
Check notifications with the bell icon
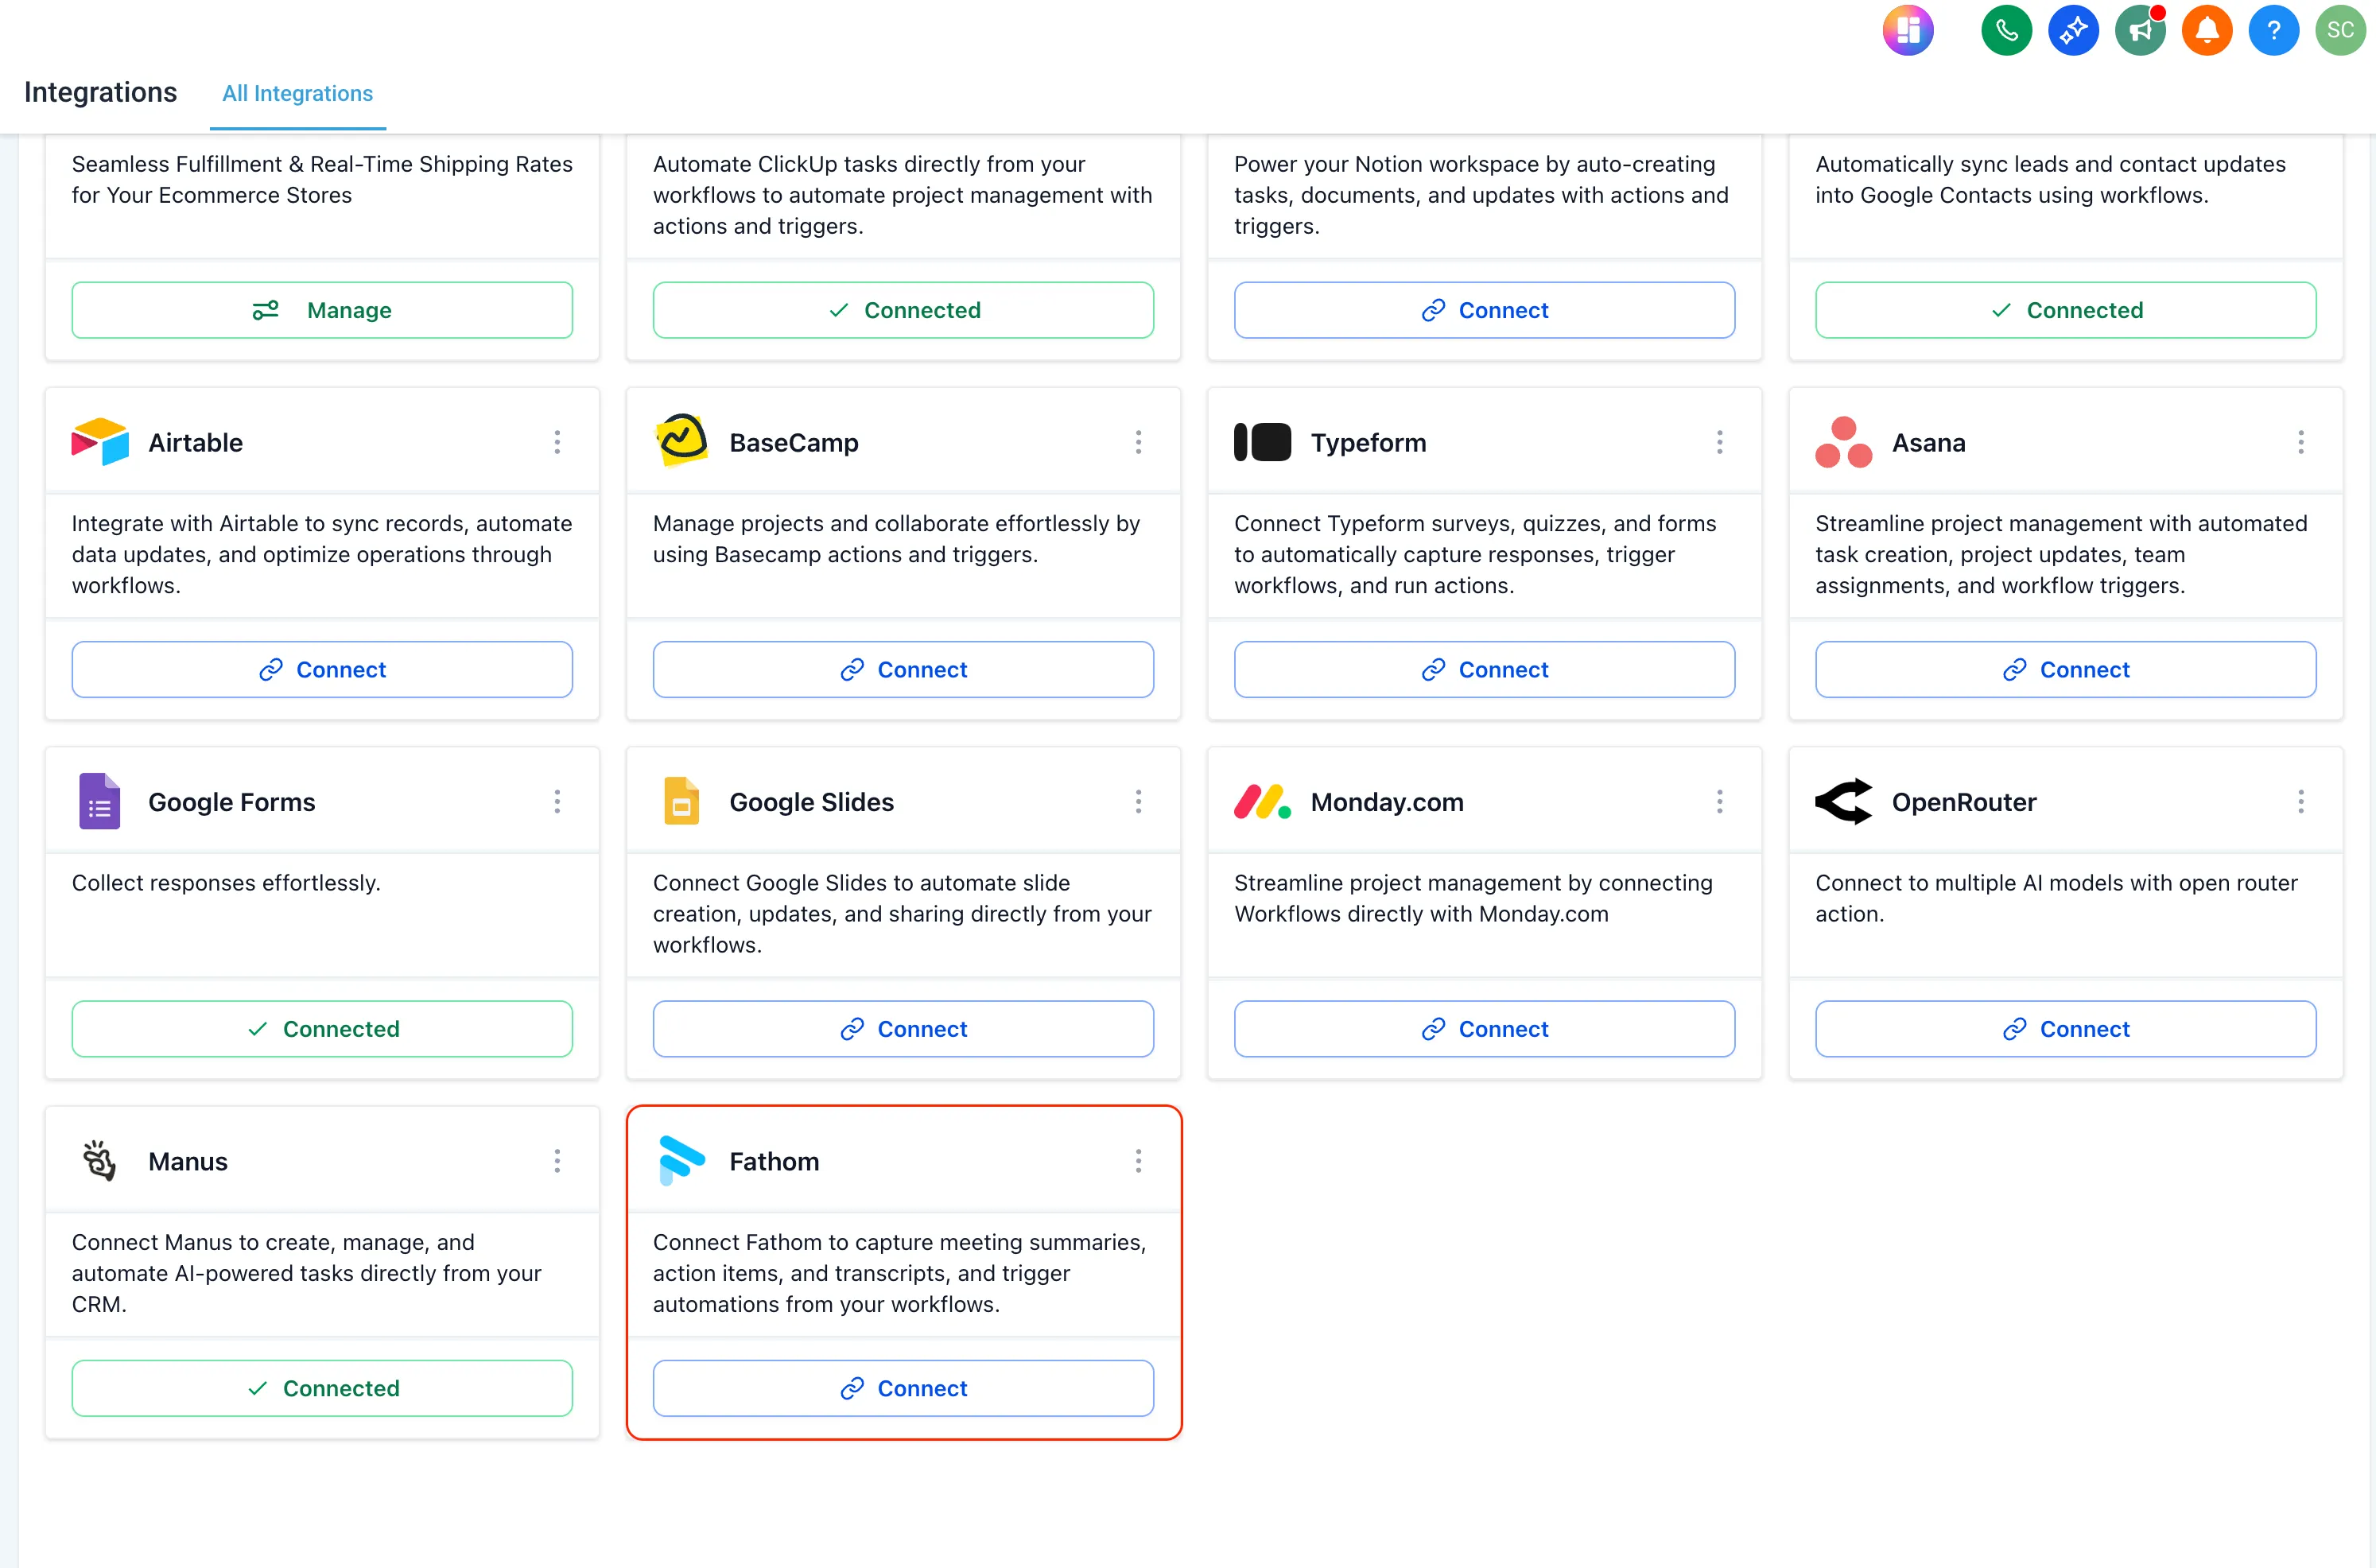coord(2207,30)
